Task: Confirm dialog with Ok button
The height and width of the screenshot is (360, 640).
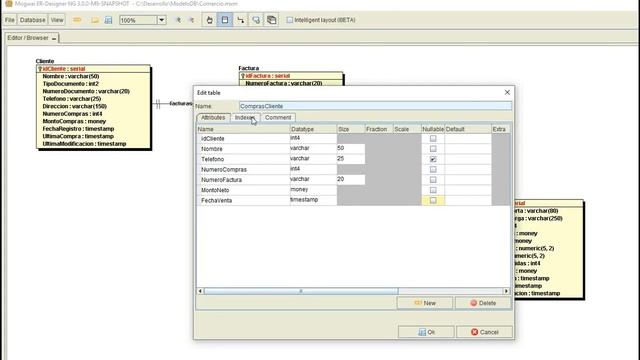Action: coord(426,332)
